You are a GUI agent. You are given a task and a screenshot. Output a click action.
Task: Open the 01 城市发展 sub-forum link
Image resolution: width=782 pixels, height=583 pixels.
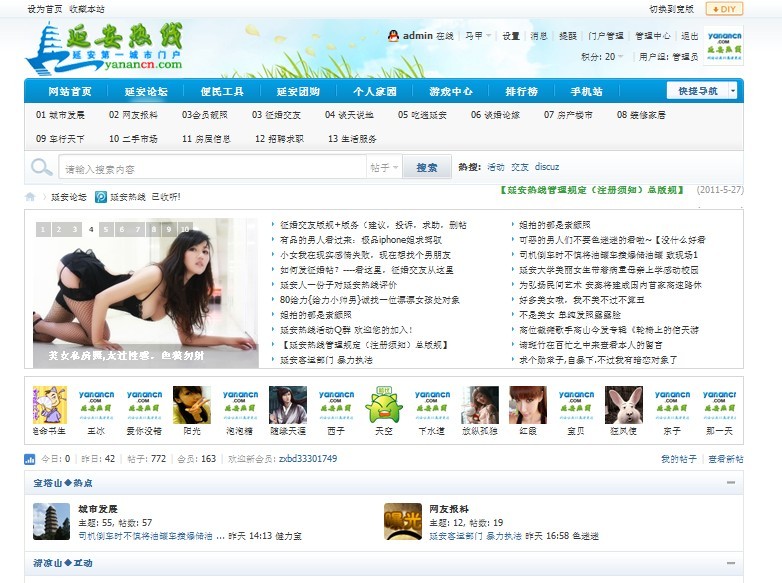coord(60,115)
